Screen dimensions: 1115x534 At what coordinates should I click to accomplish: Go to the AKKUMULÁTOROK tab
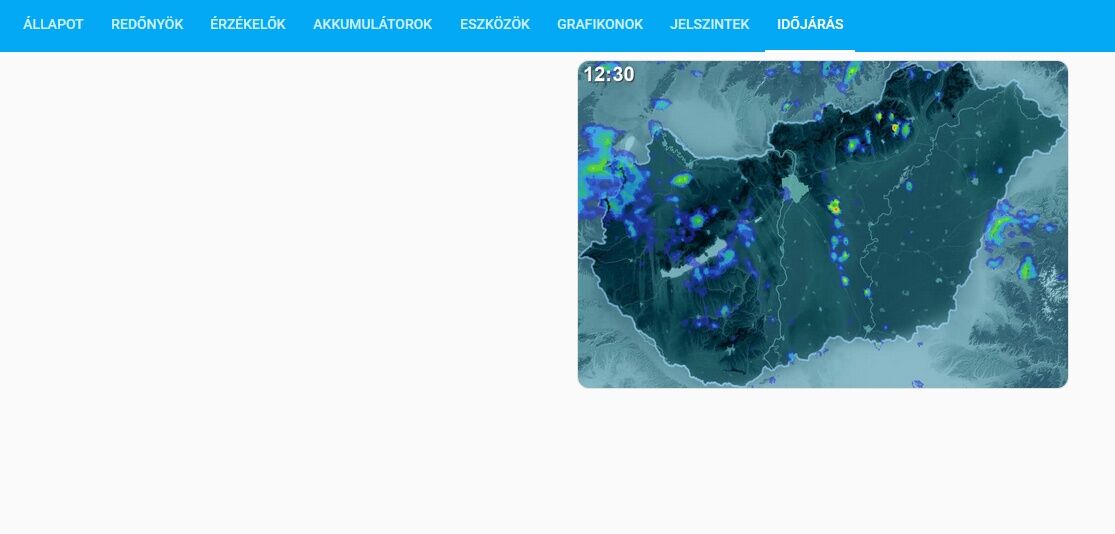(x=373, y=25)
